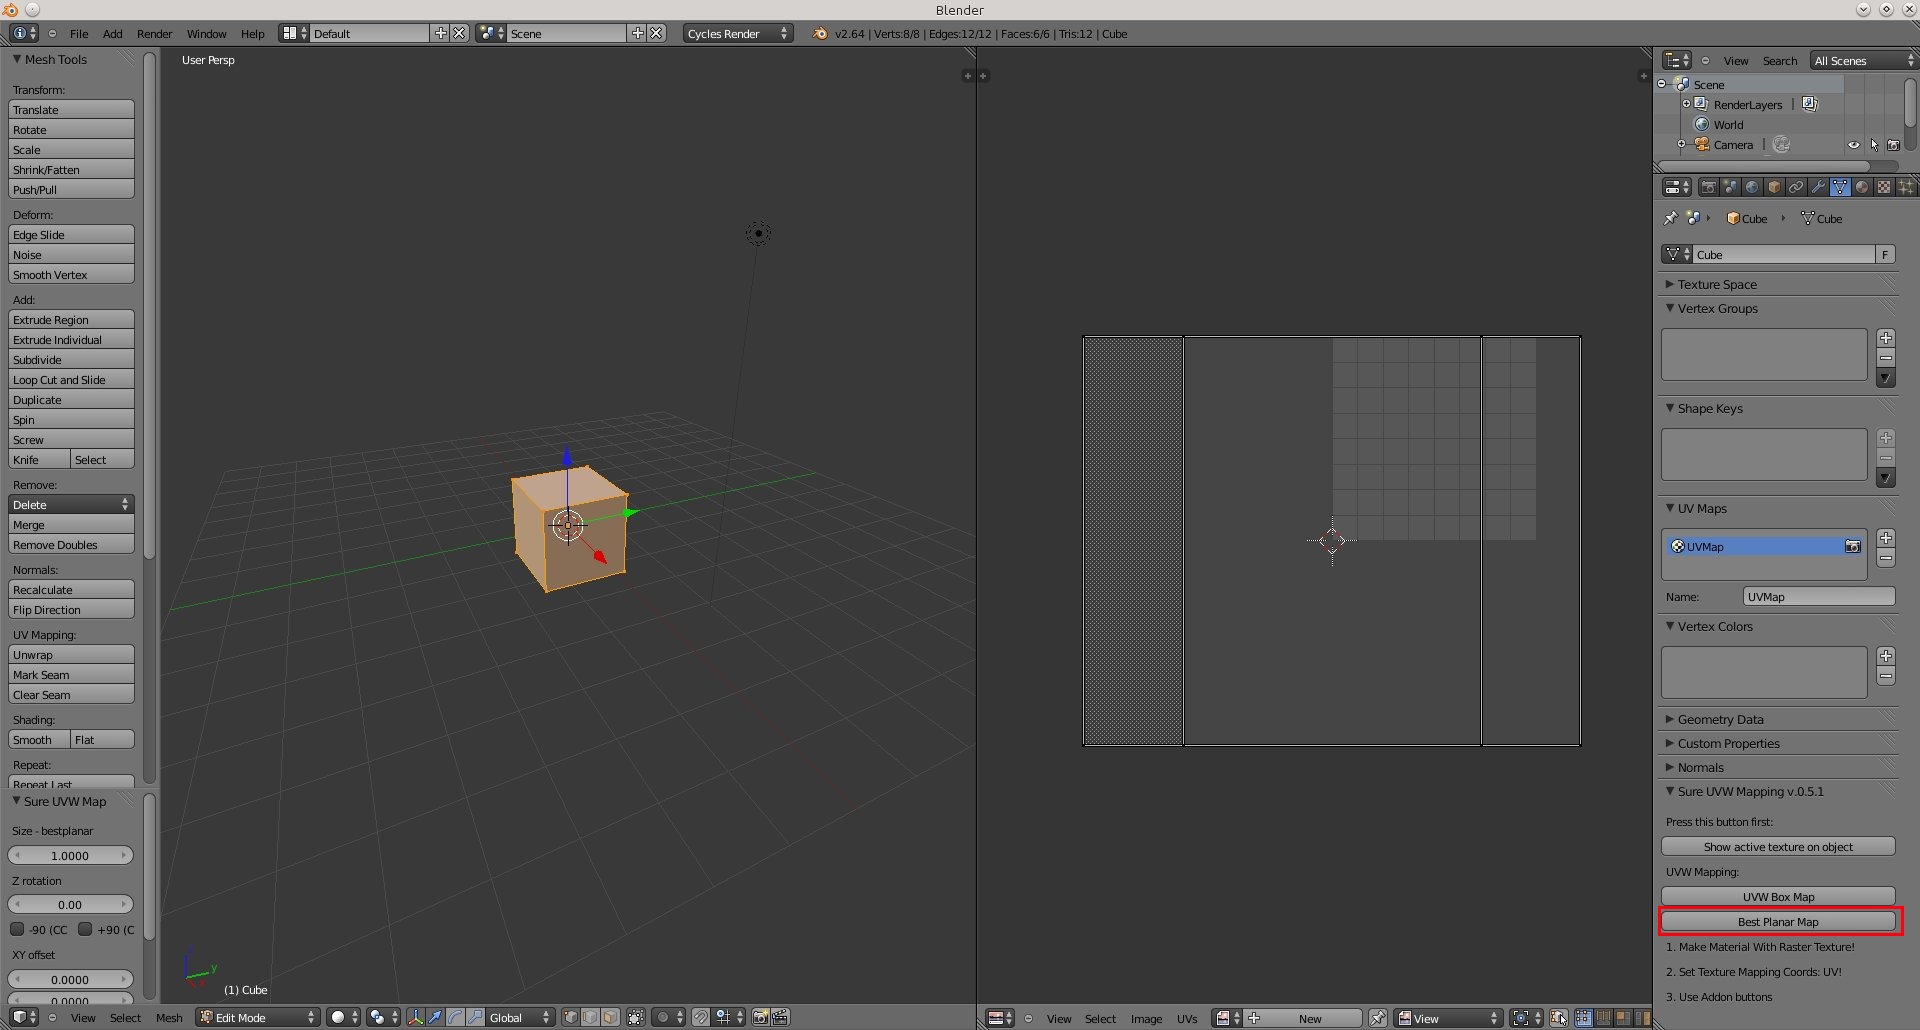Enable the translate manipulator arrow icon
The width and height of the screenshot is (1920, 1030).
click(x=435, y=1017)
